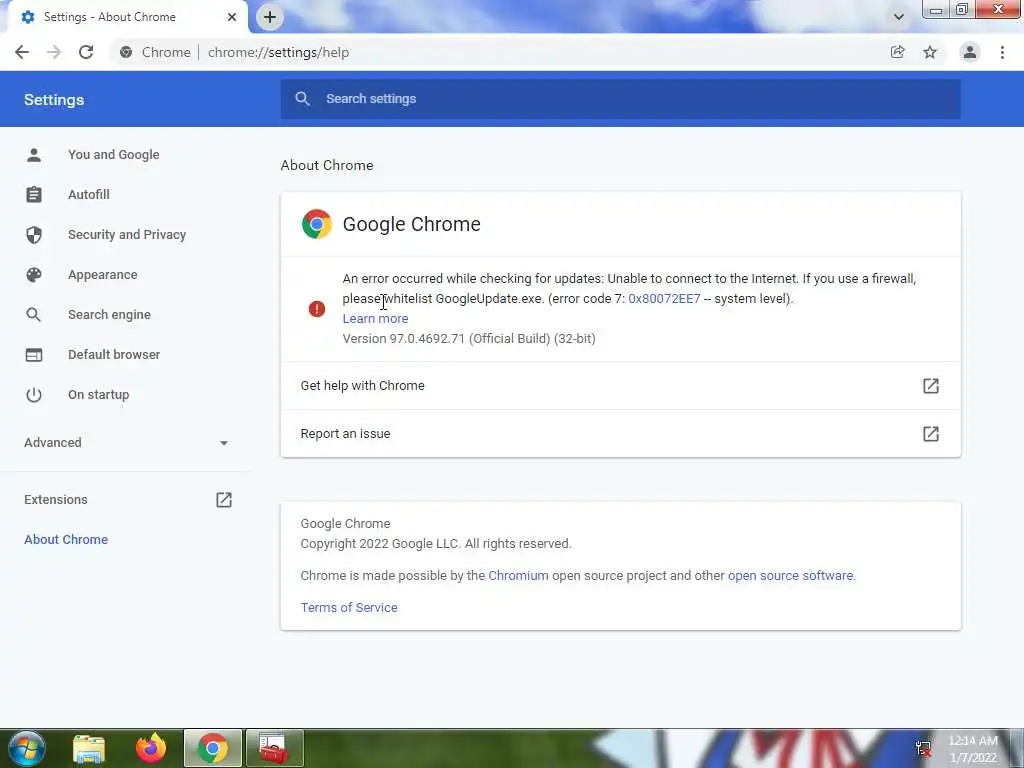Image resolution: width=1024 pixels, height=768 pixels.
Task: Share this page via share icon
Action: pyautogui.click(x=897, y=52)
